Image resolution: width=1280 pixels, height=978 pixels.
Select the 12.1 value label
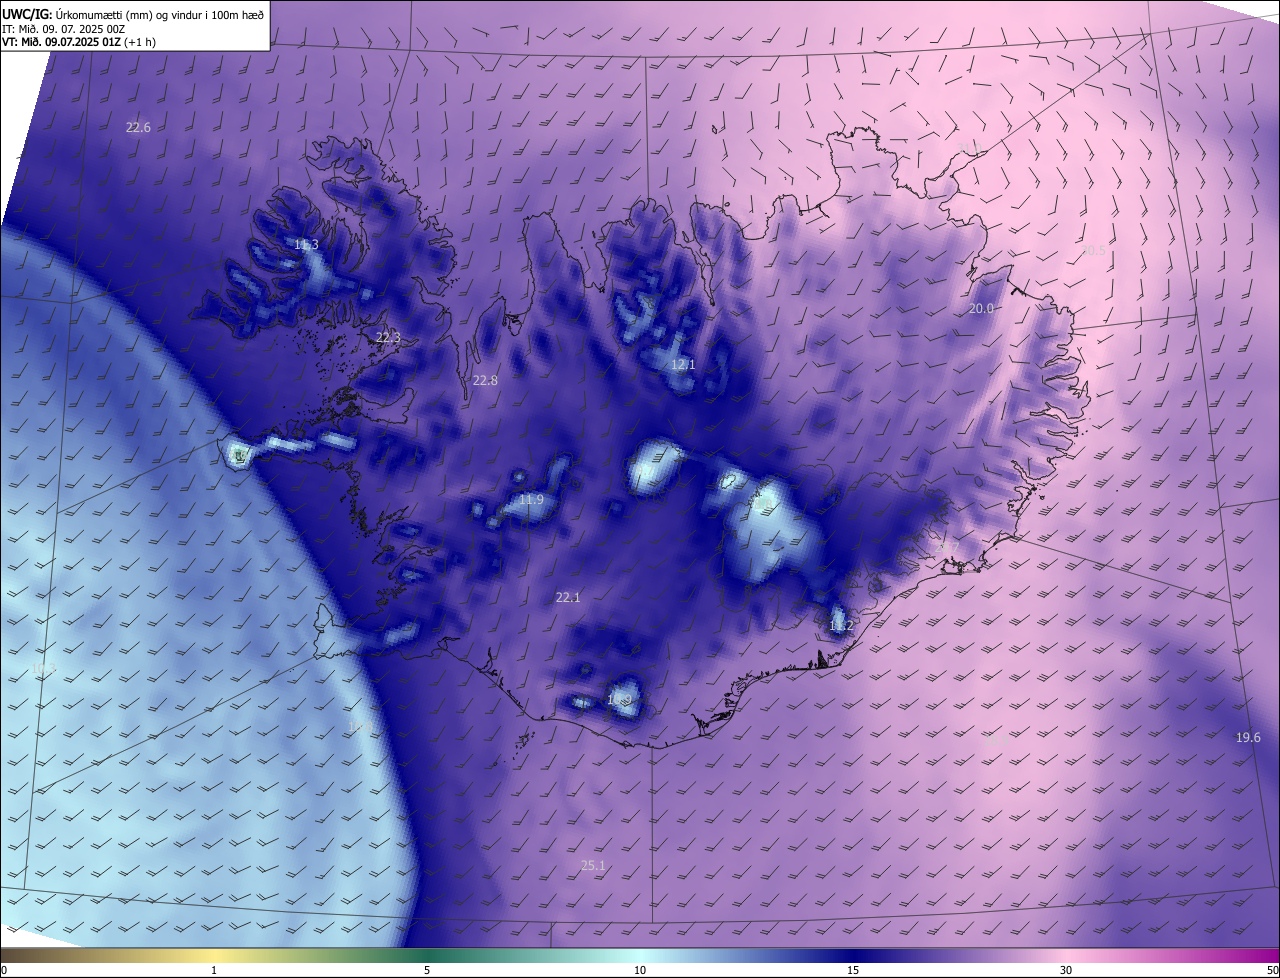pyautogui.click(x=683, y=365)
